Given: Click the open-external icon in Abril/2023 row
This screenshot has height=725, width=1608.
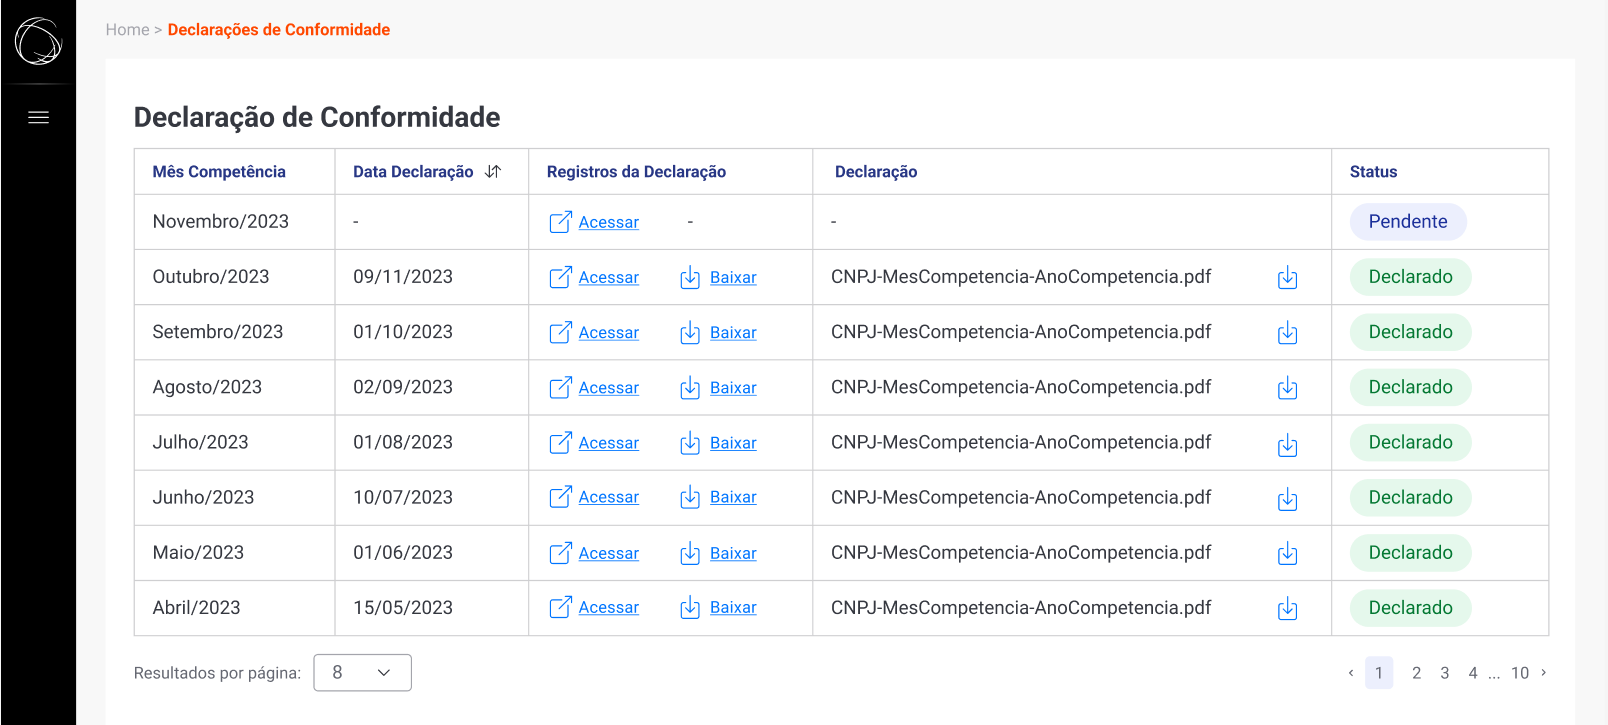Looking at the screenshot, I should point(560,607).
